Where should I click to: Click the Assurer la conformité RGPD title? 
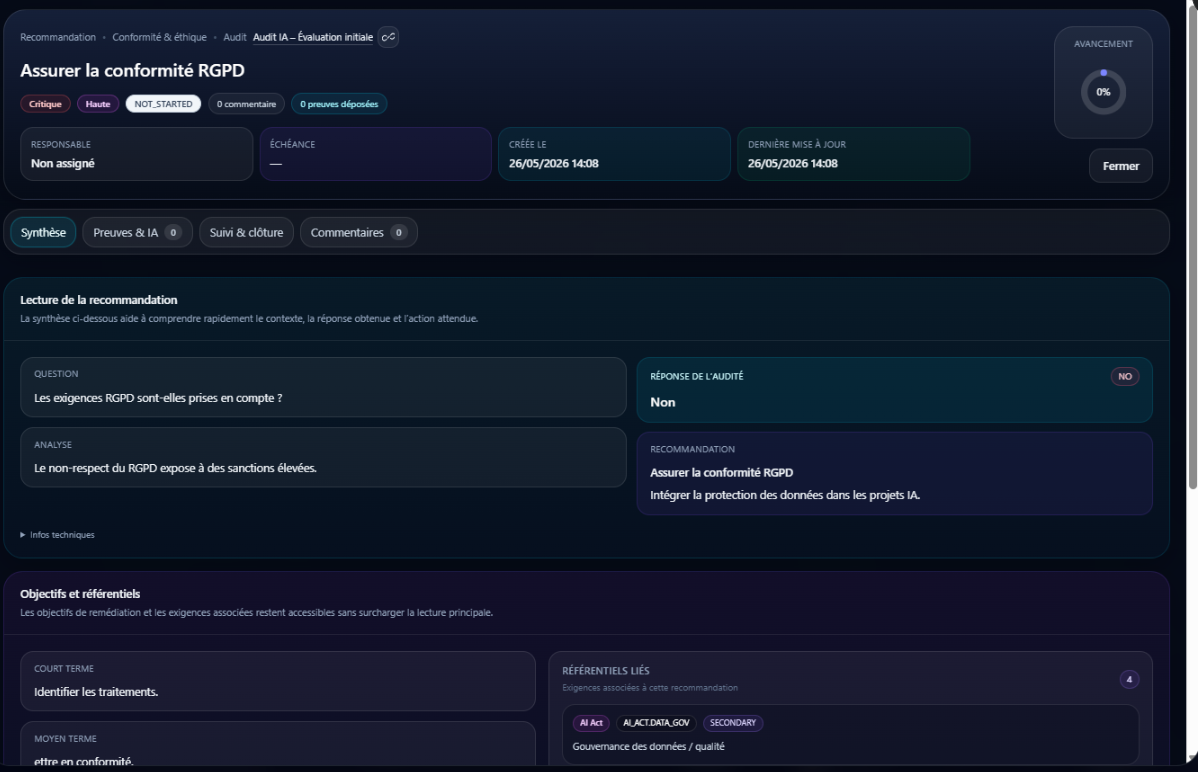coord(132,70)
